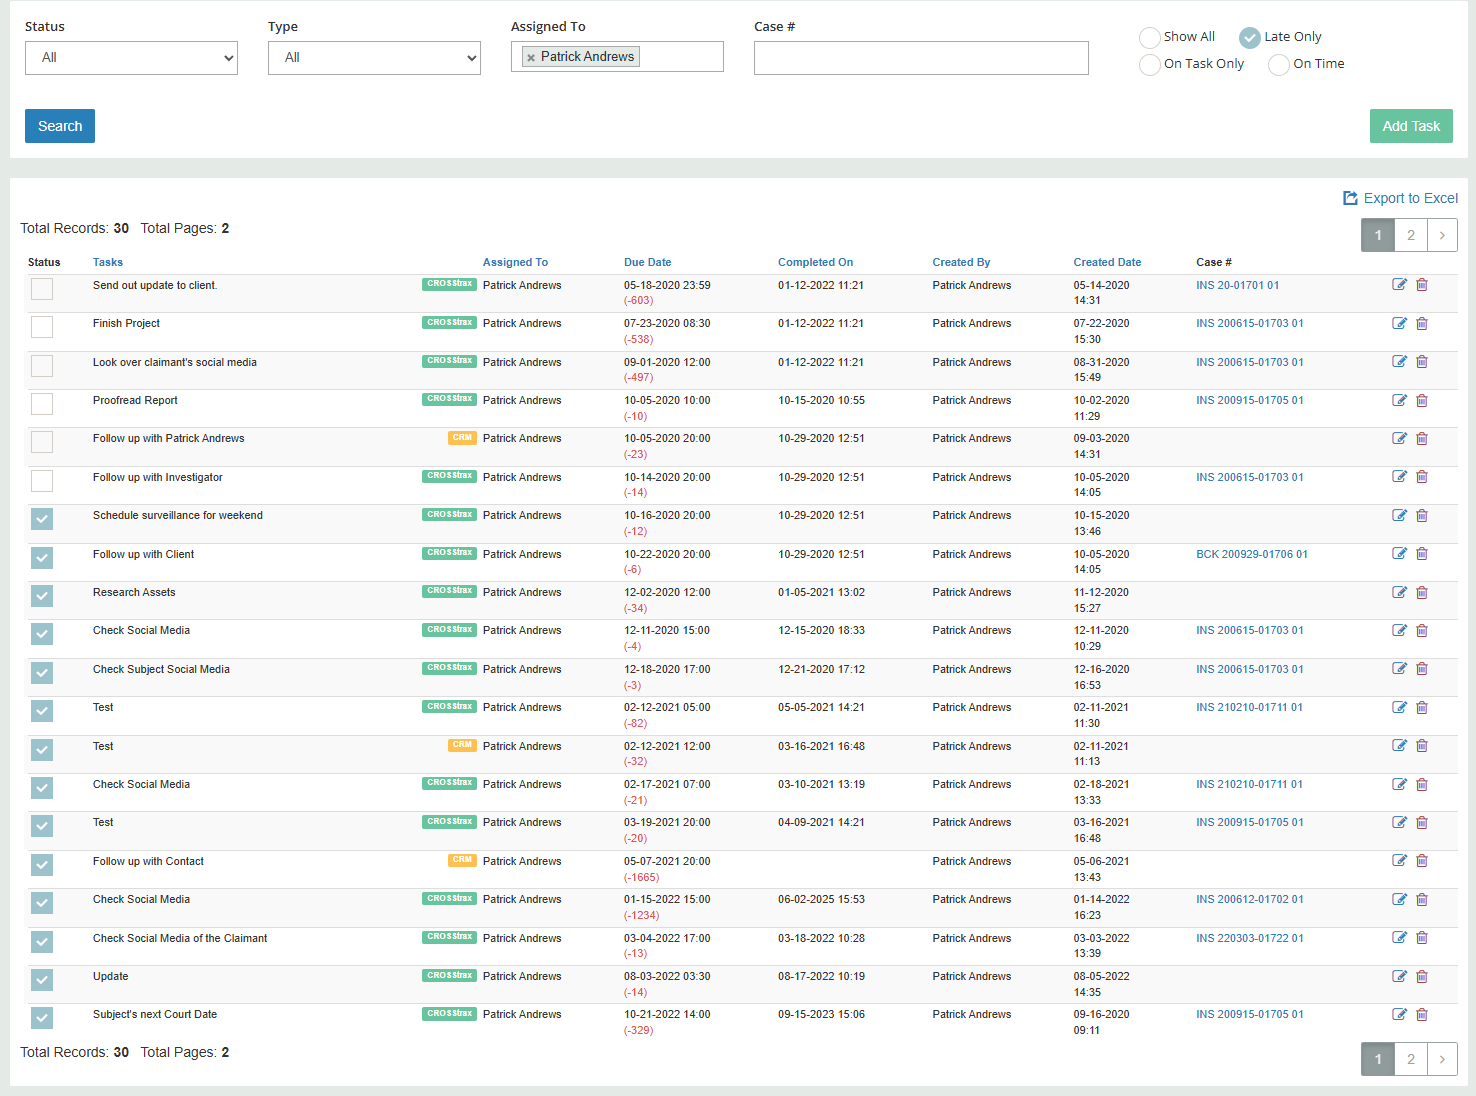Go to next page using bottom arrow

pyautogui.click(x=1442, y=1059)
